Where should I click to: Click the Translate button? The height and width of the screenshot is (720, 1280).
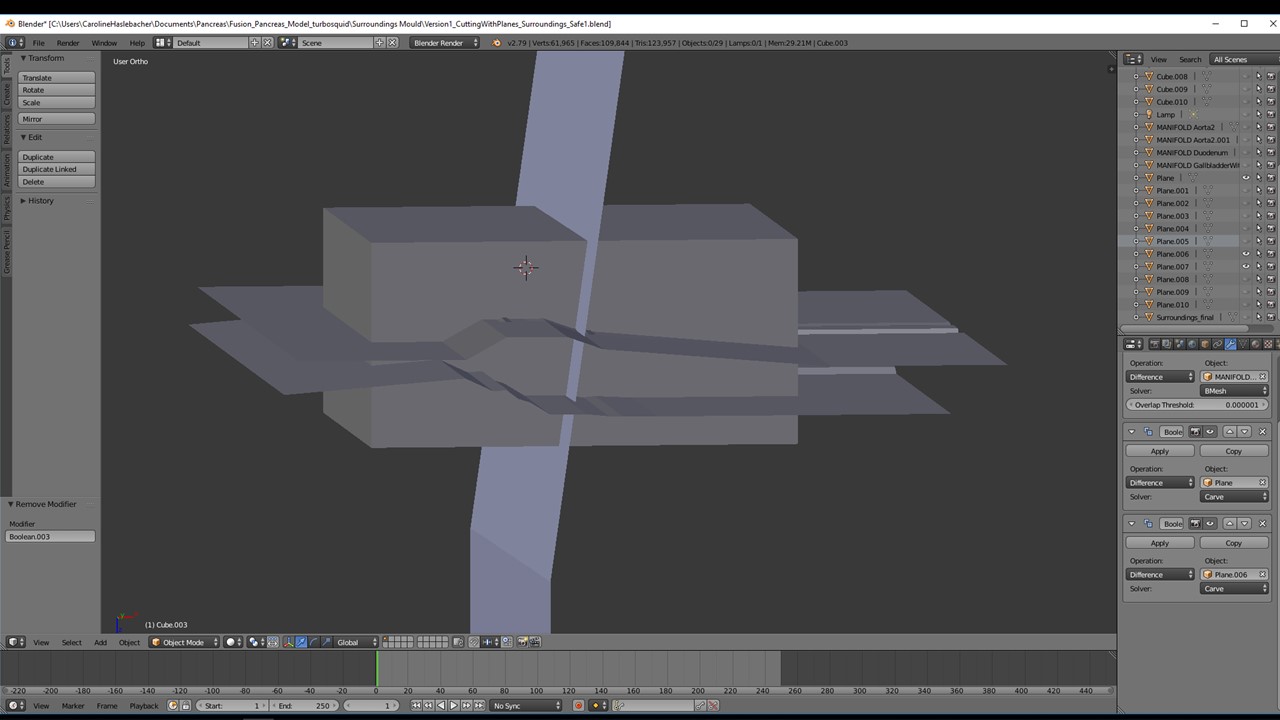57,77
